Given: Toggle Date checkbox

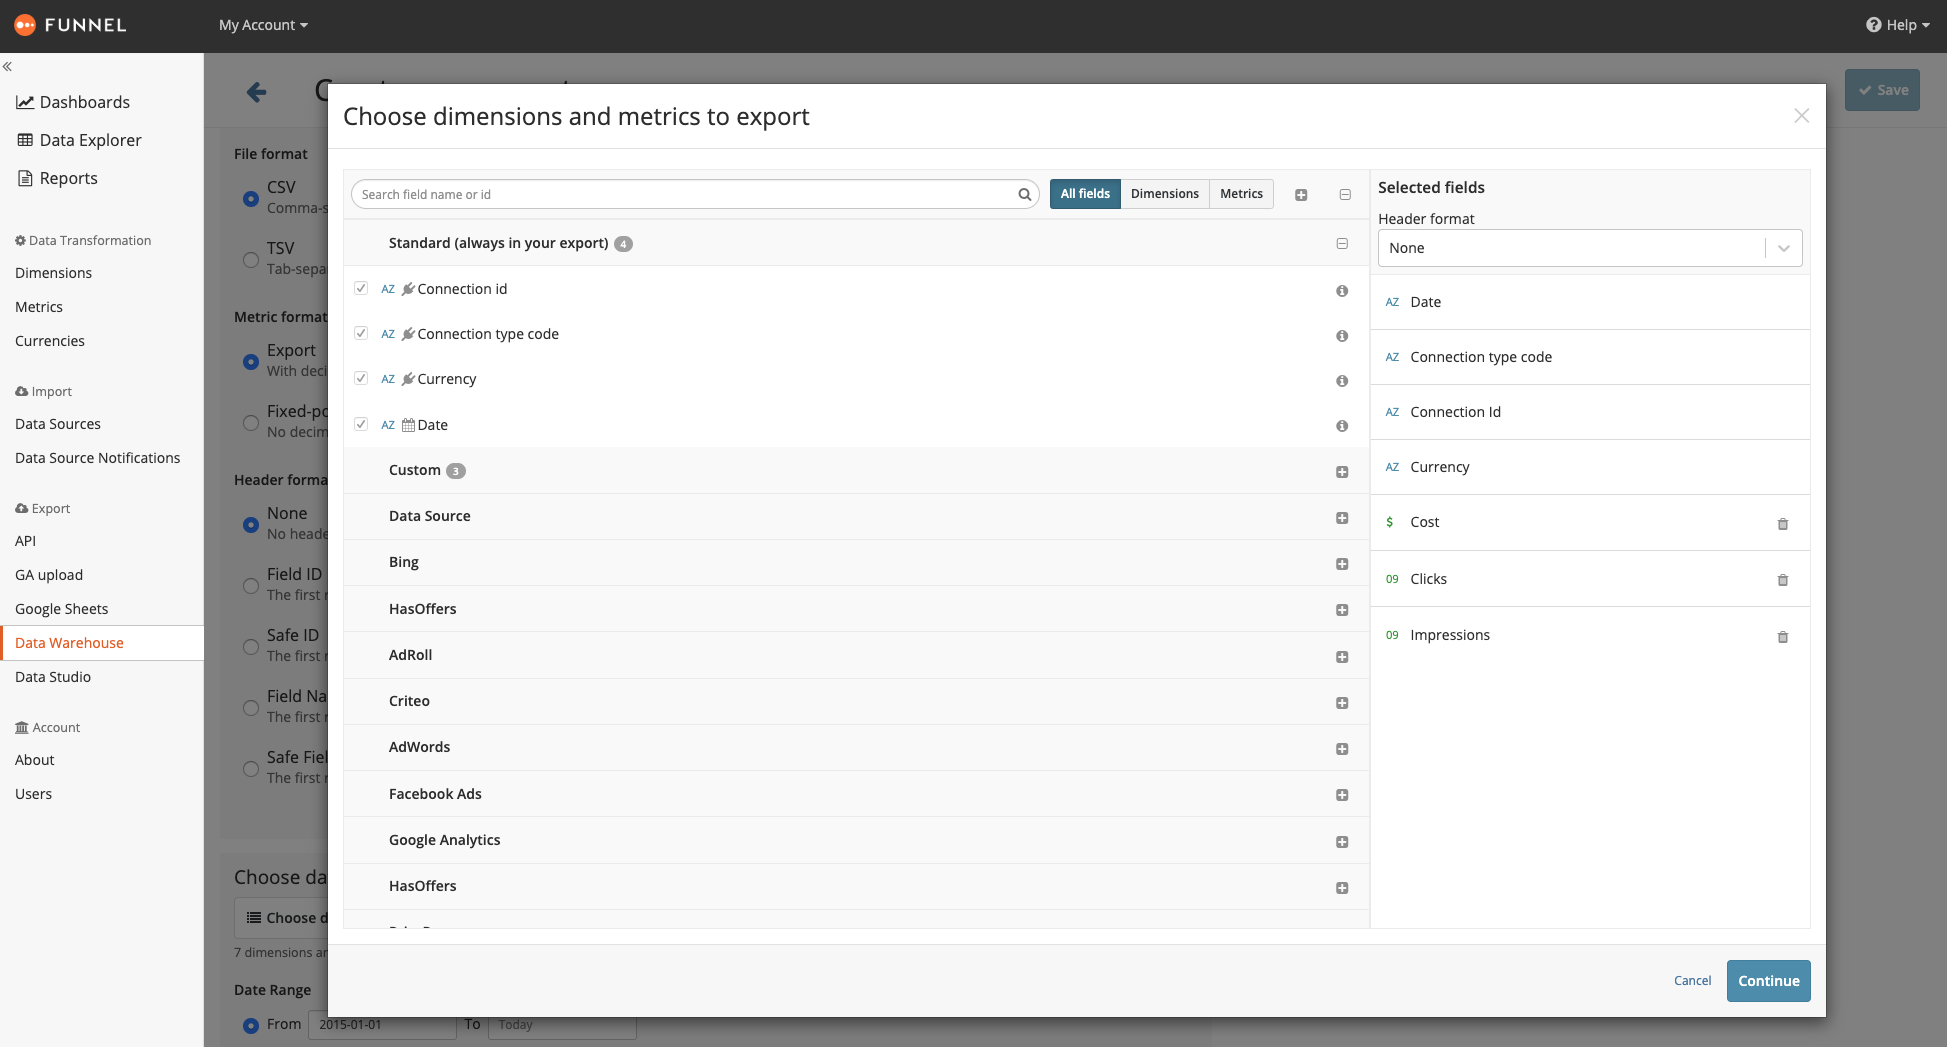Looking at the screenshot, I should [361, 424].
